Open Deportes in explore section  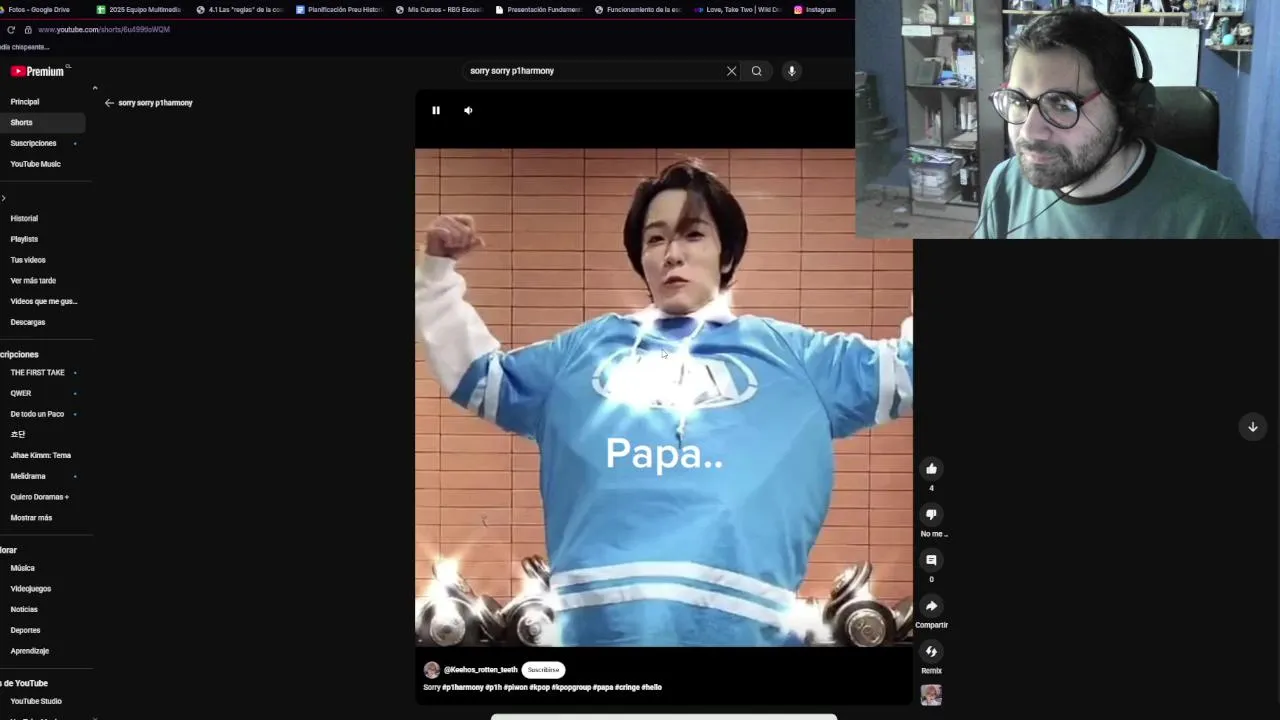pos(26,630)
